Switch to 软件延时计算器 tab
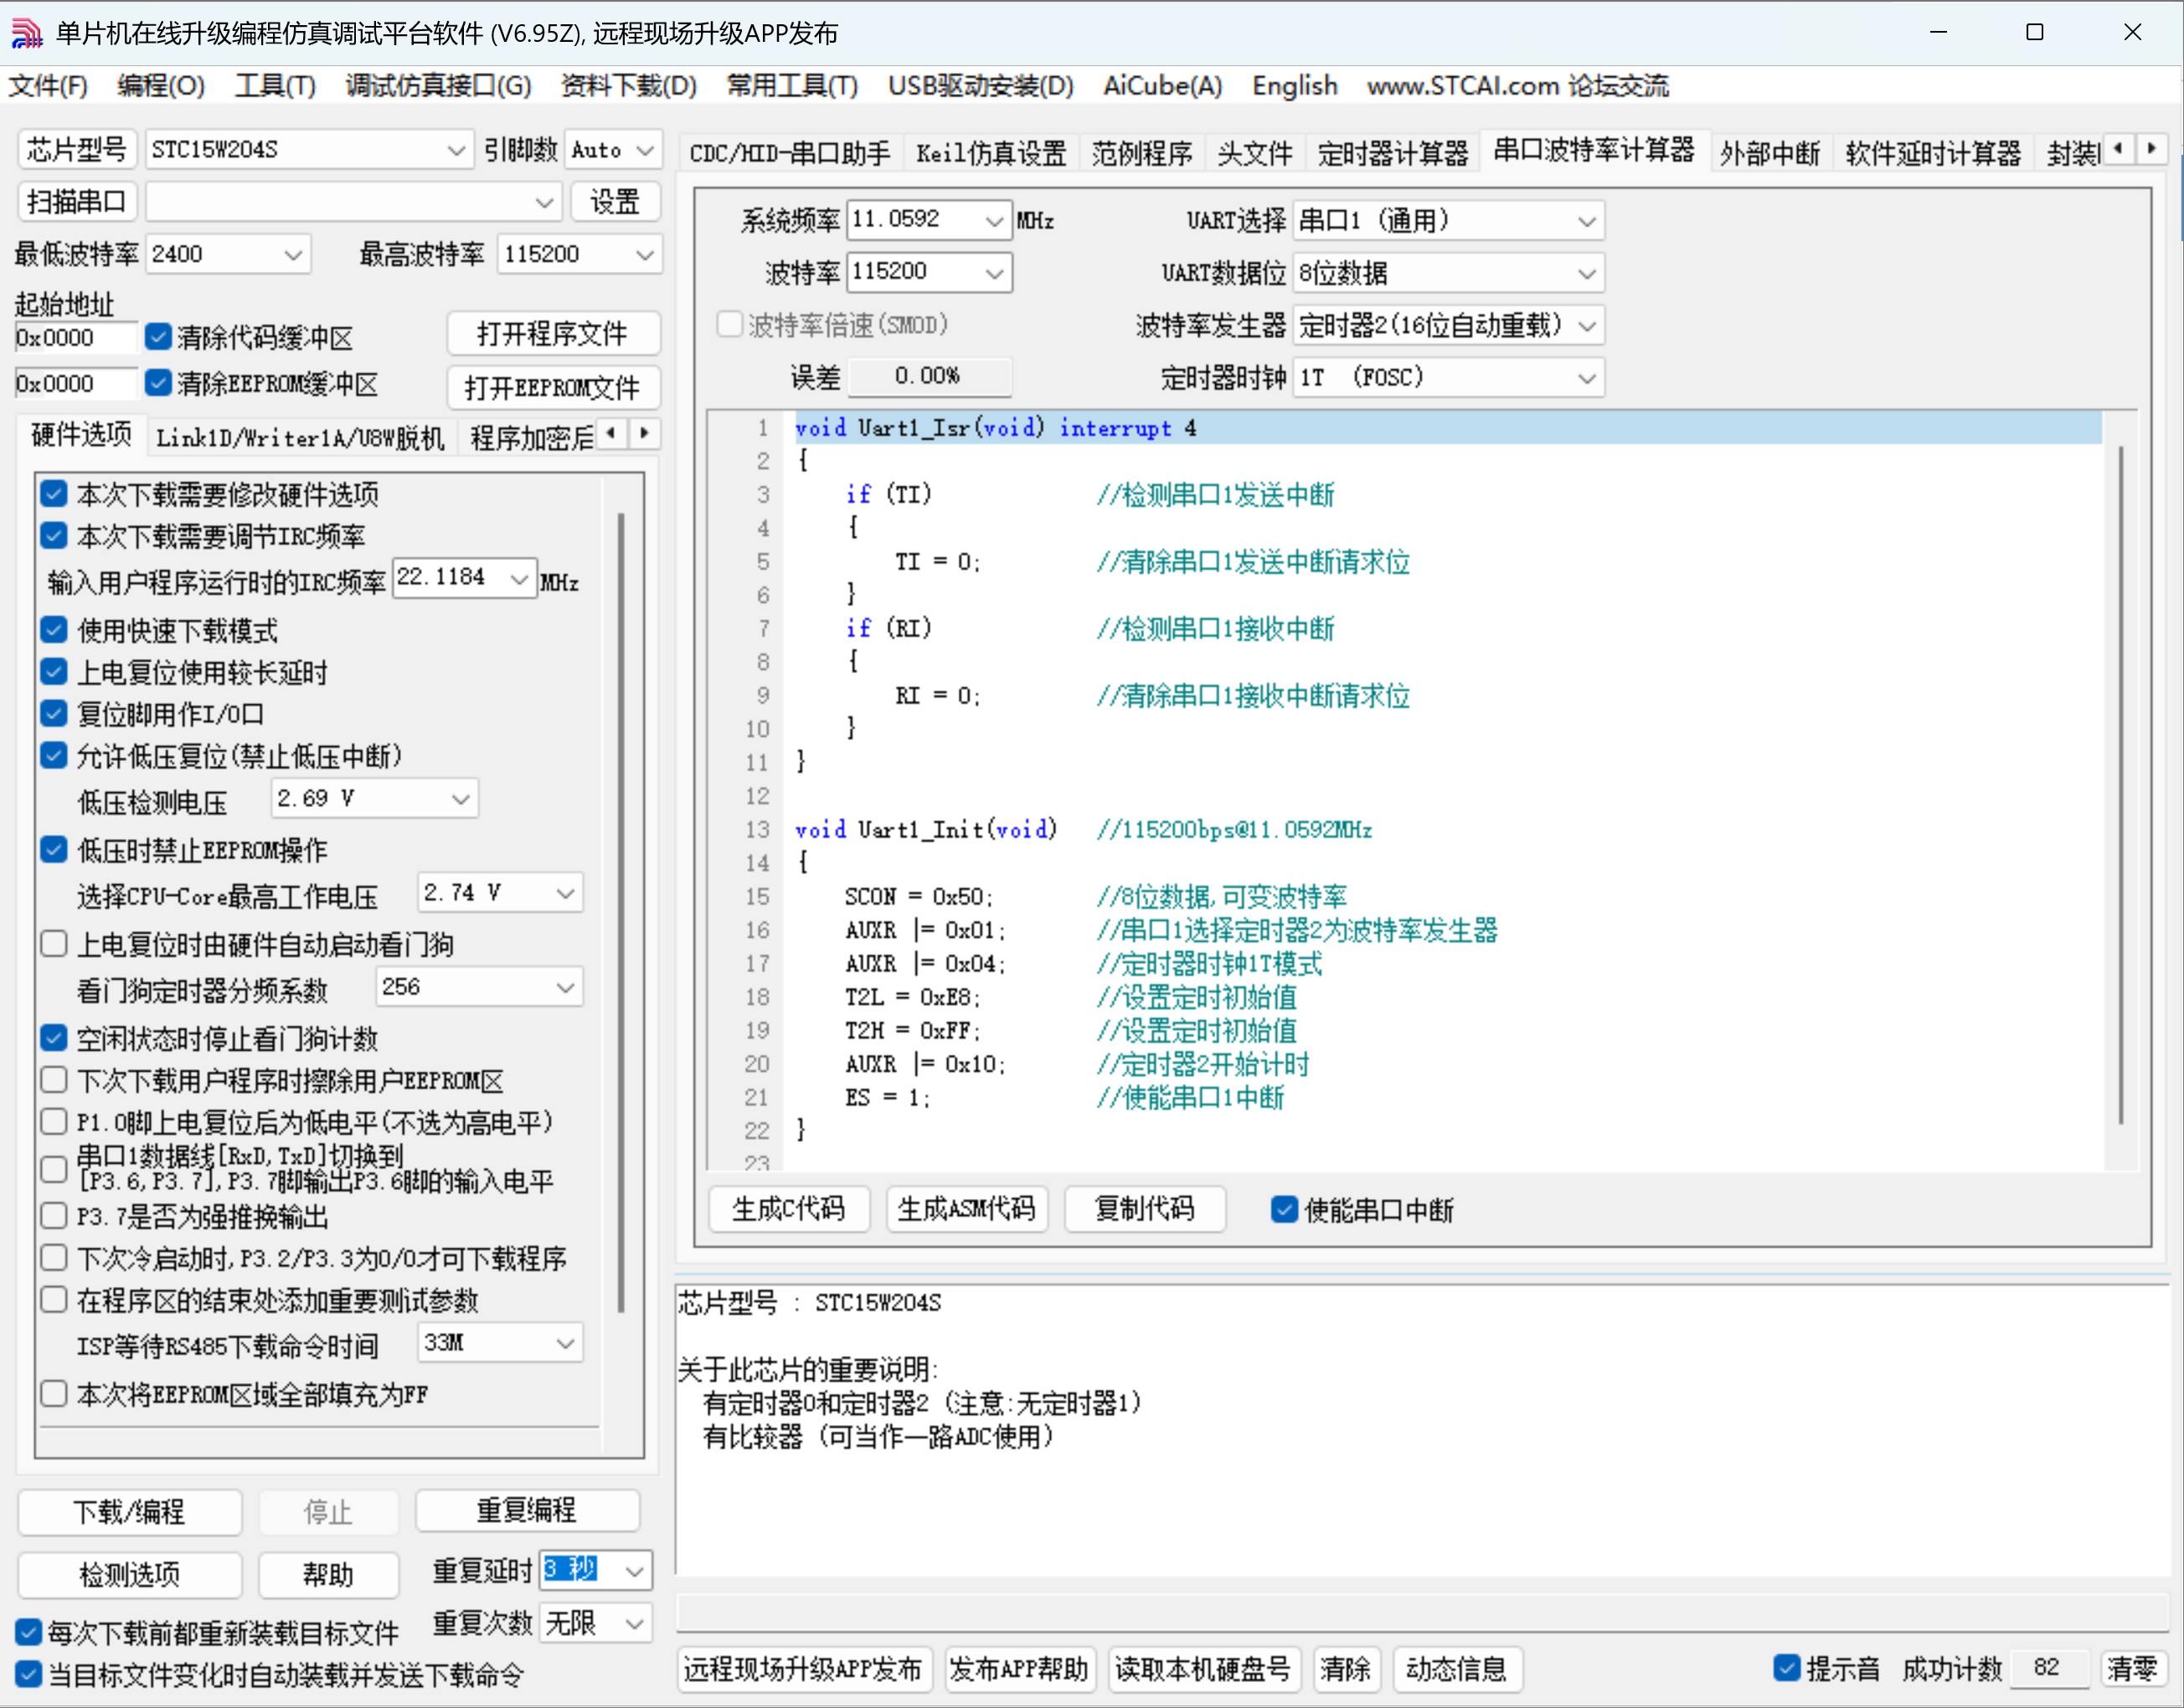 click(x=1933, y=153)
